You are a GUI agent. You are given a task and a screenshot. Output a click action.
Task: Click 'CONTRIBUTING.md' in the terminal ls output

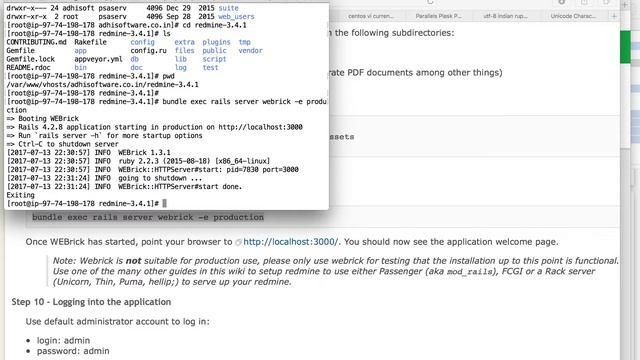[36, 42]
